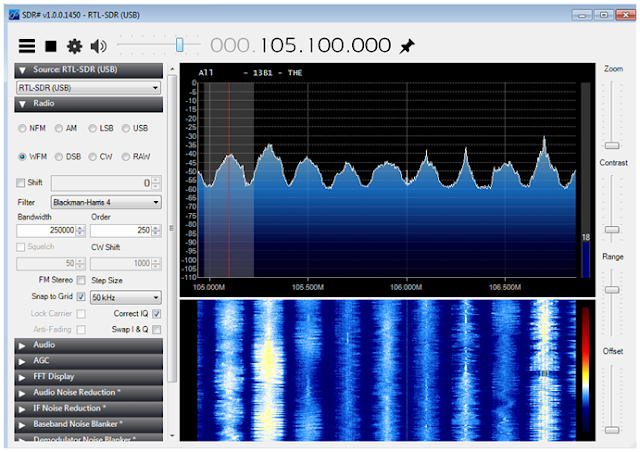
Task: Open the gear configuration settings
Action: [x=74, y=46]
